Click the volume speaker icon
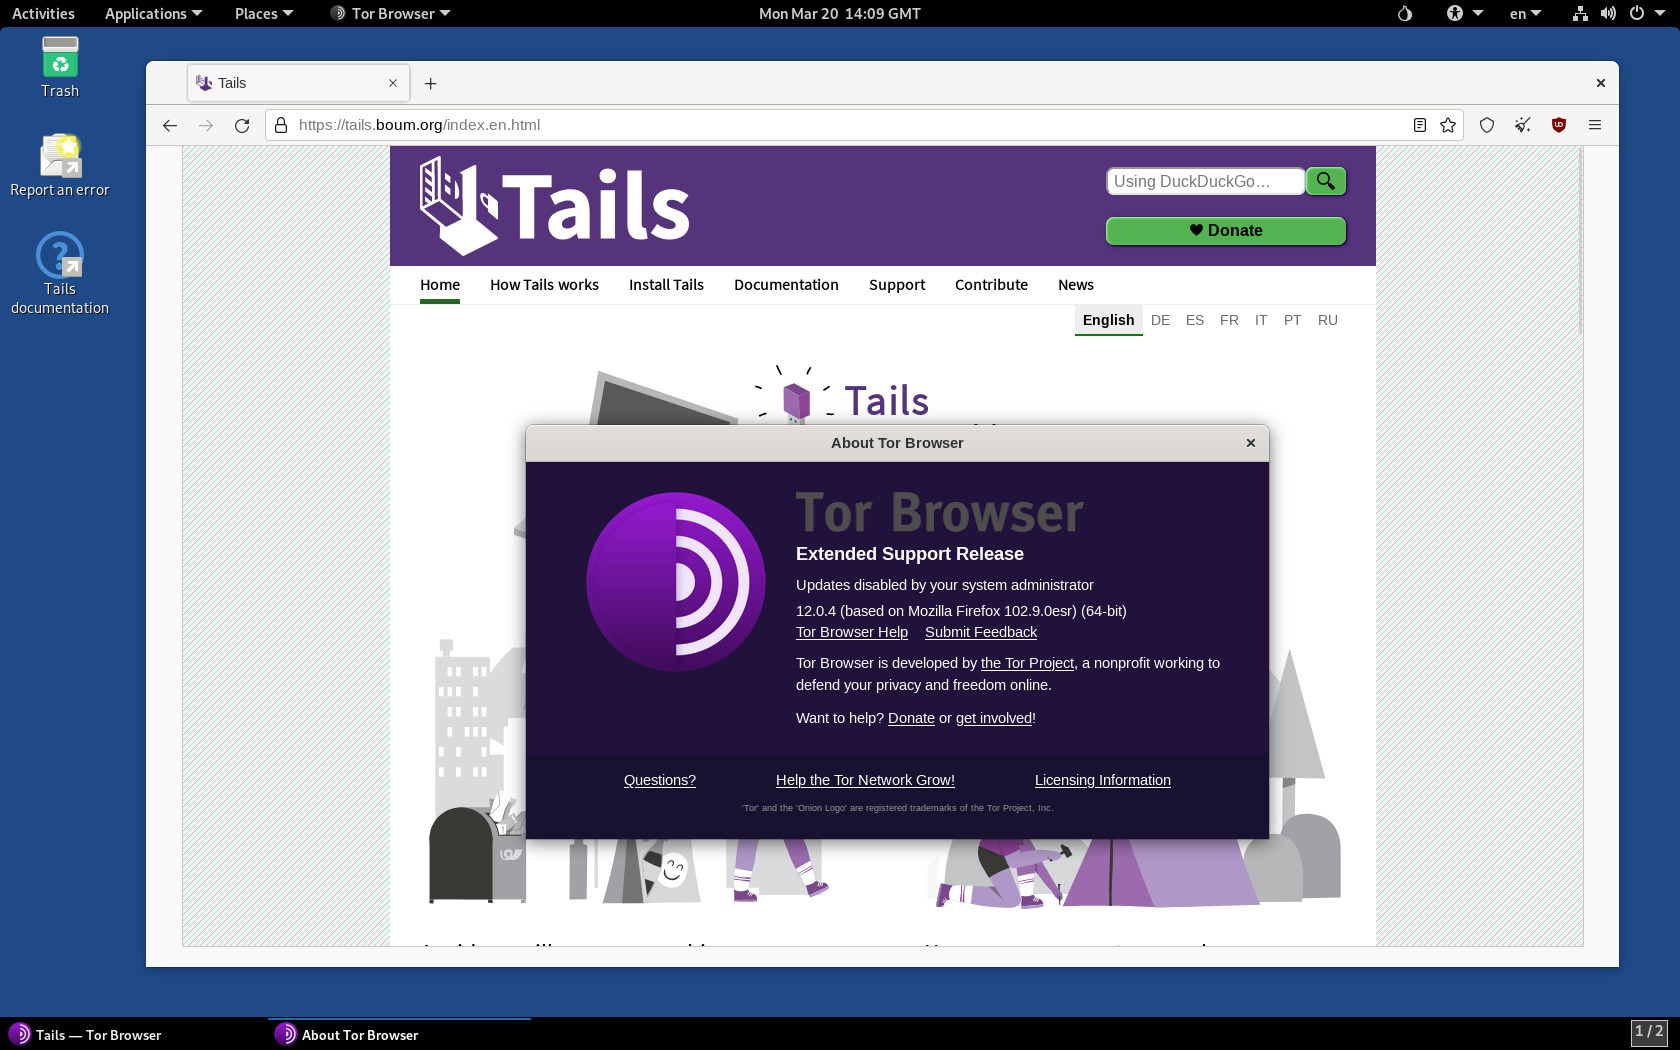Image resolution: width=1680 pixels, height=1050 pixels. 1608,14
